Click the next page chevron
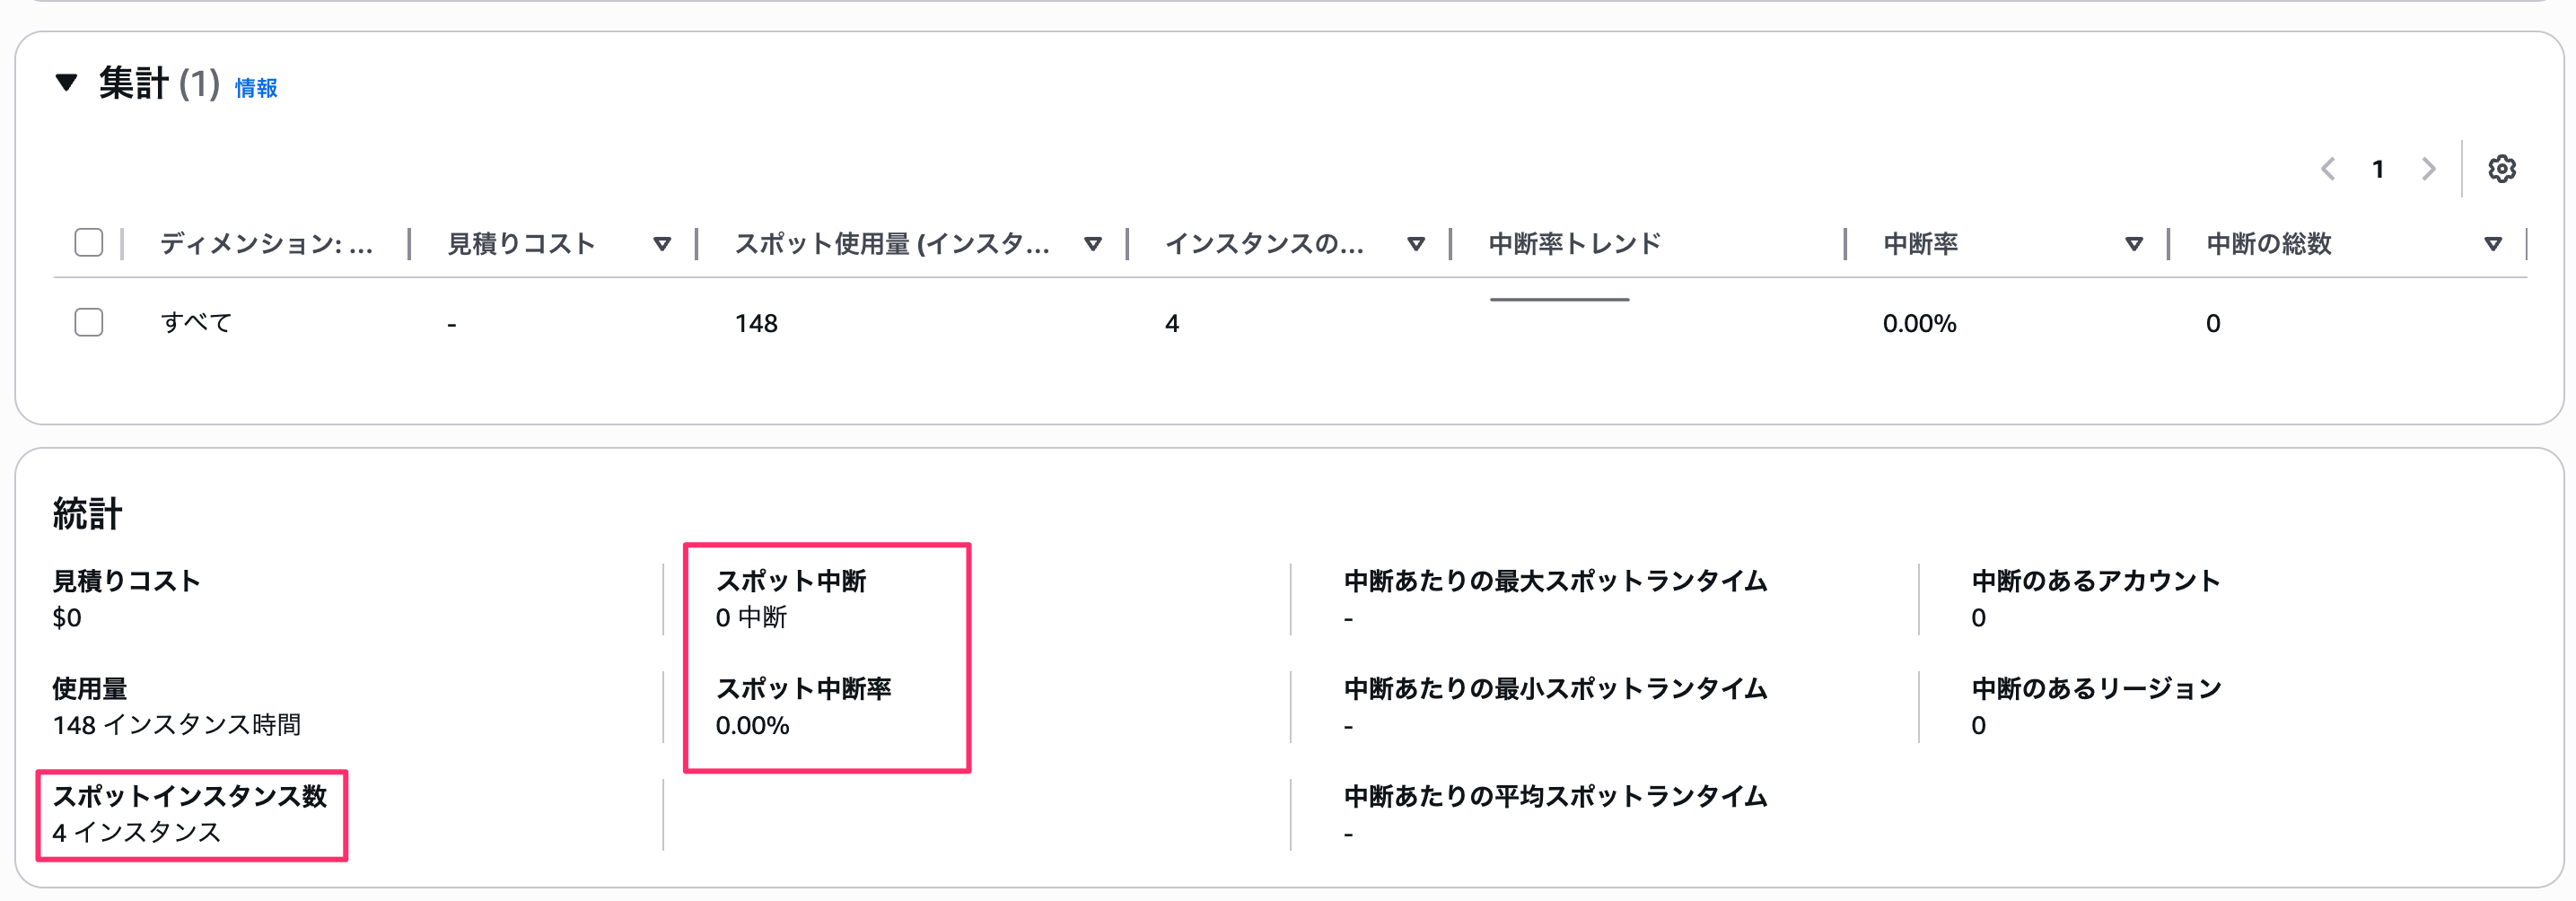2576x901 pixels. [x=2429, y=168]
